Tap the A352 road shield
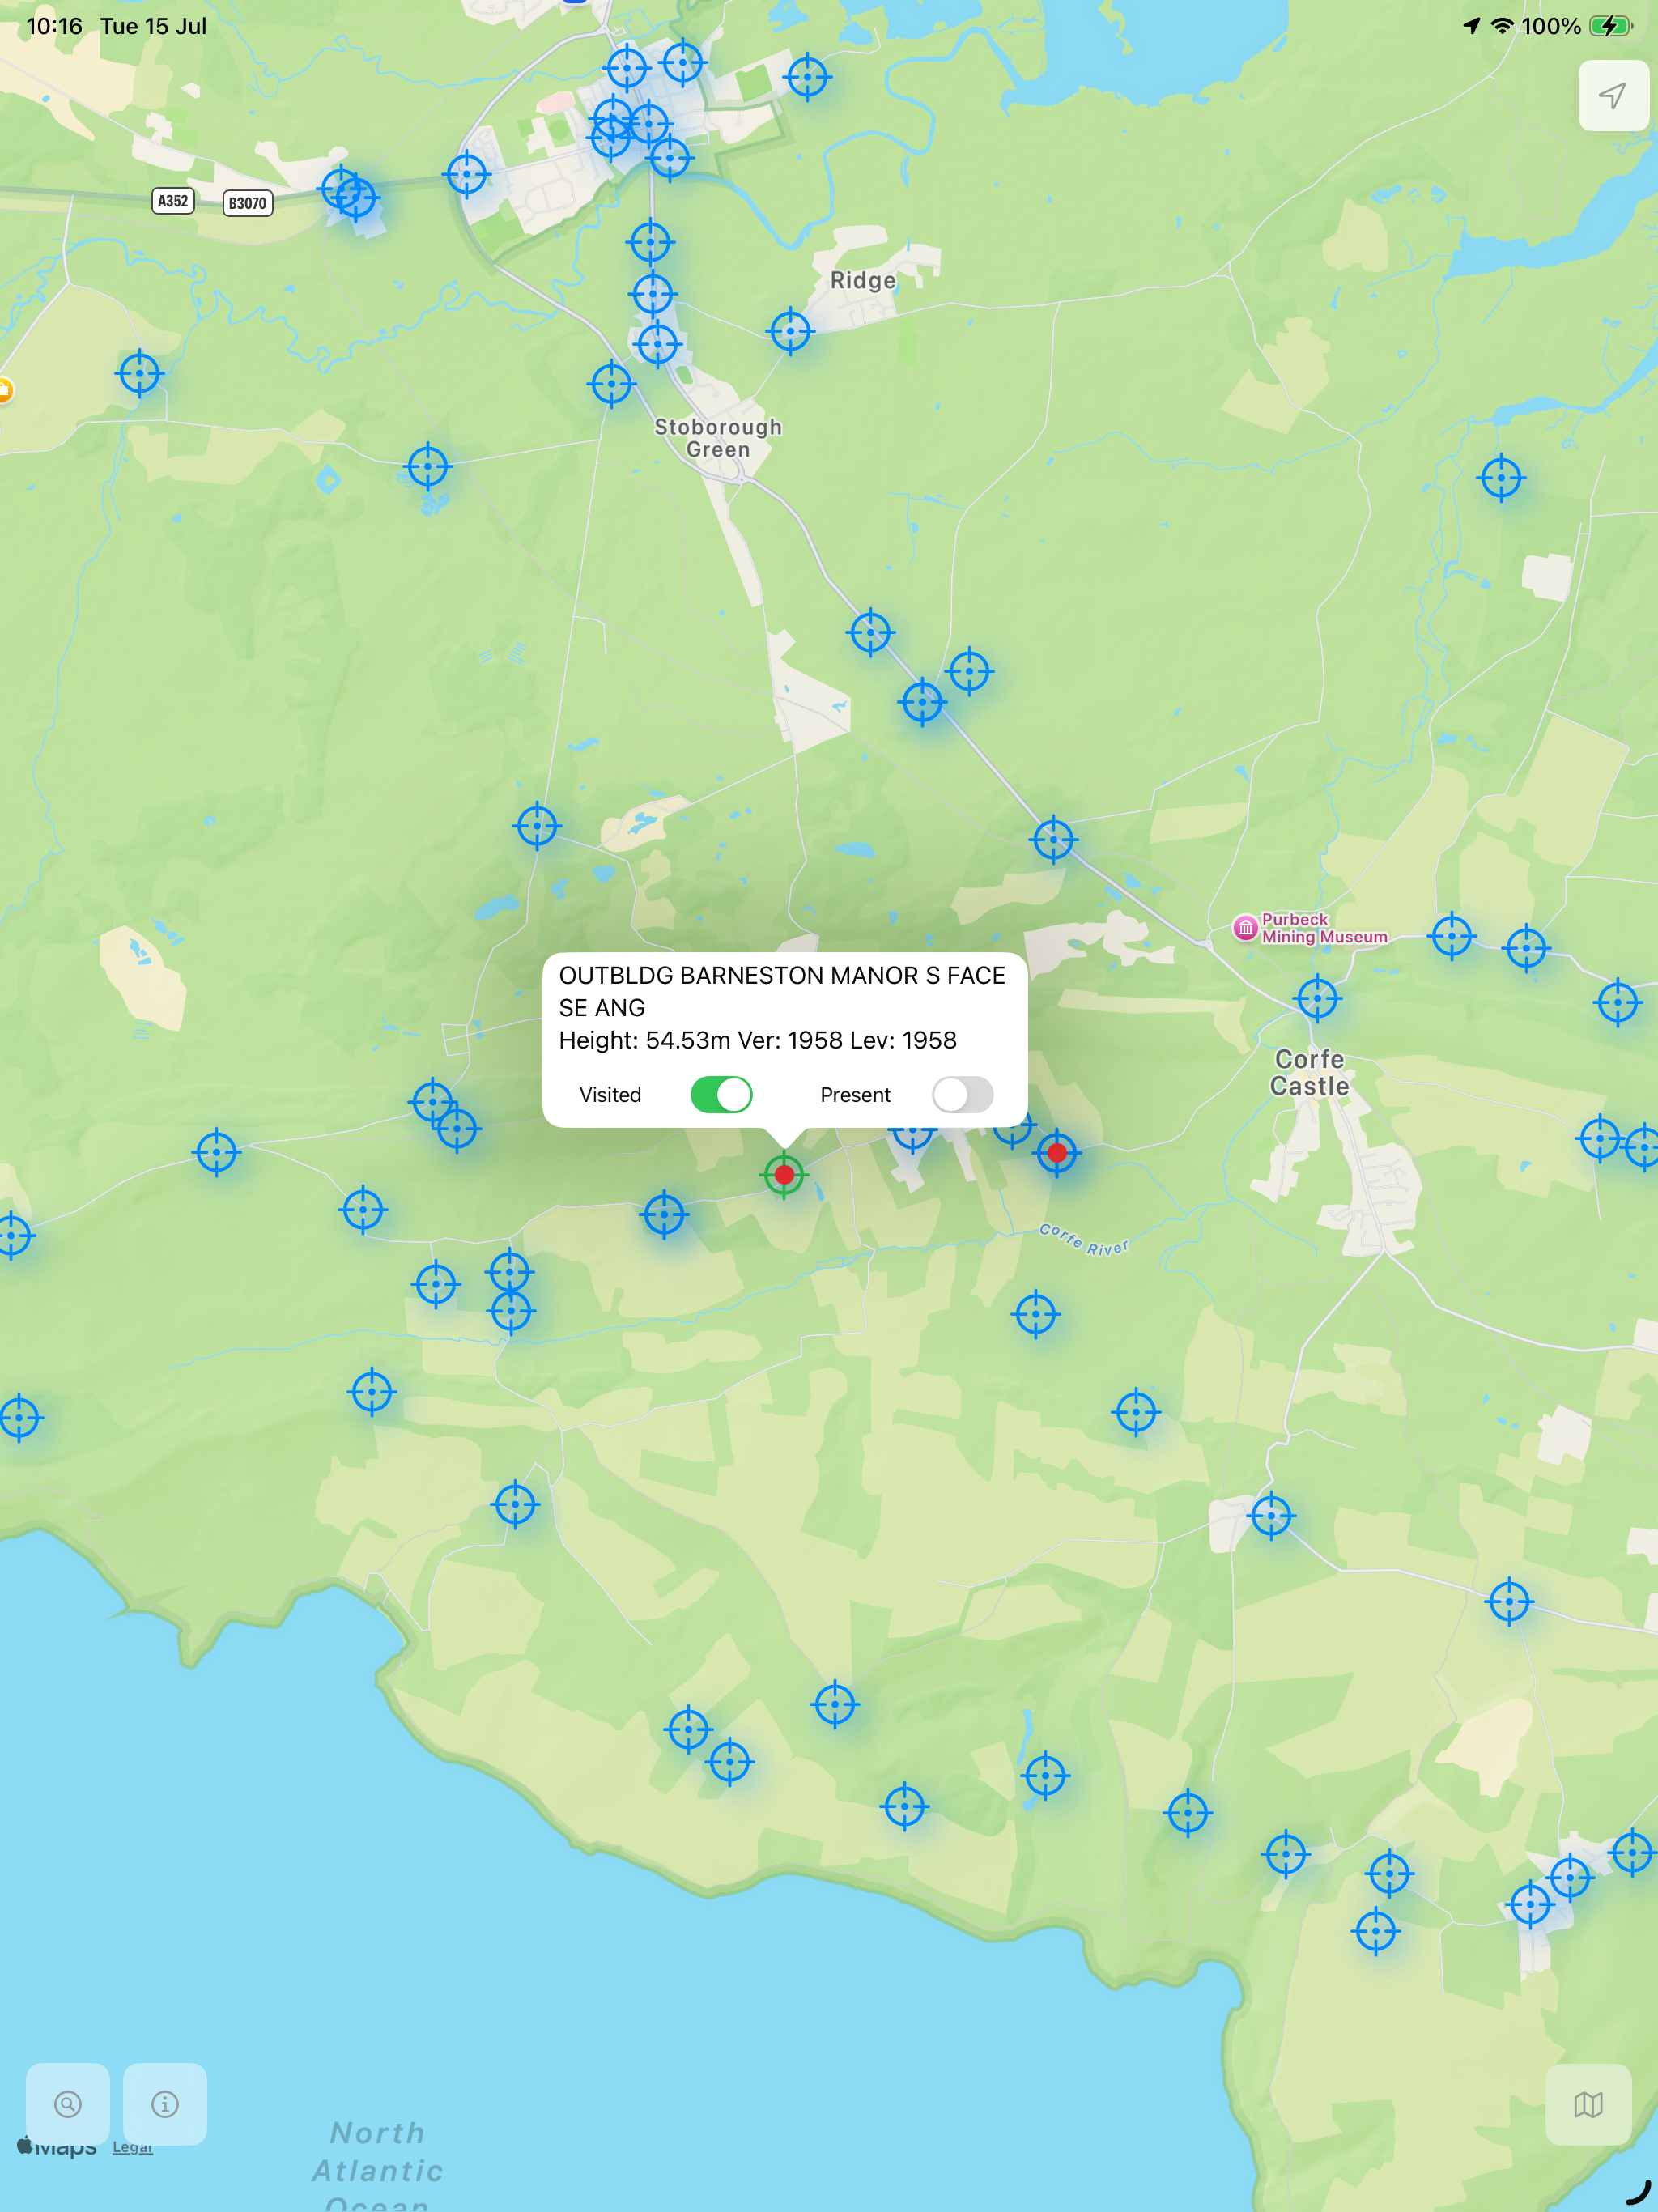The height and width of the screenshot is (2212, 1658). (173, 201)
